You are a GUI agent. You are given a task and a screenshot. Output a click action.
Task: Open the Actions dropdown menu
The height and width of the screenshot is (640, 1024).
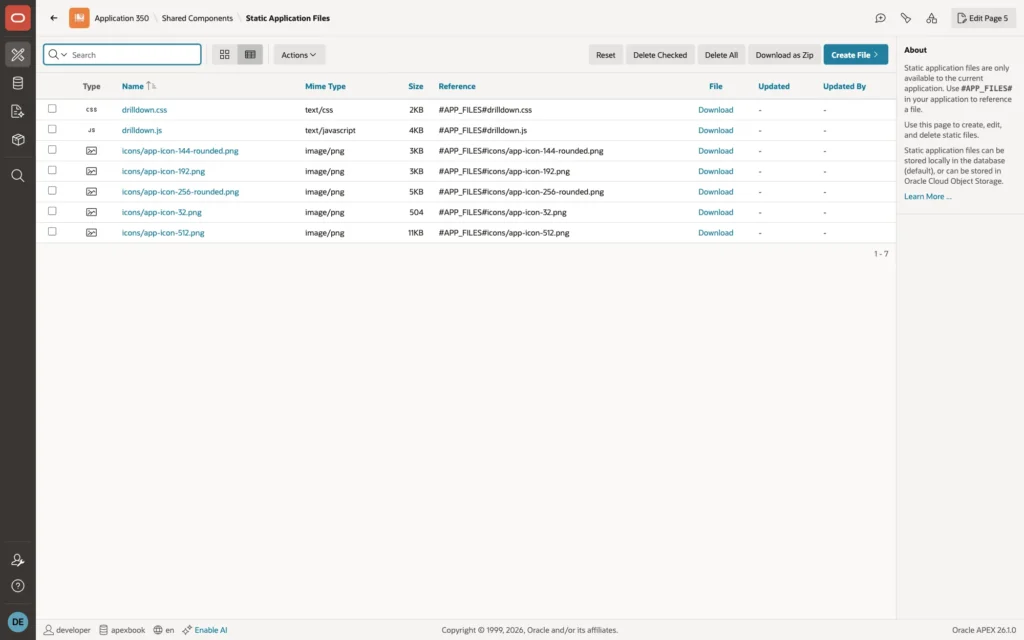[x=299, y=55]
